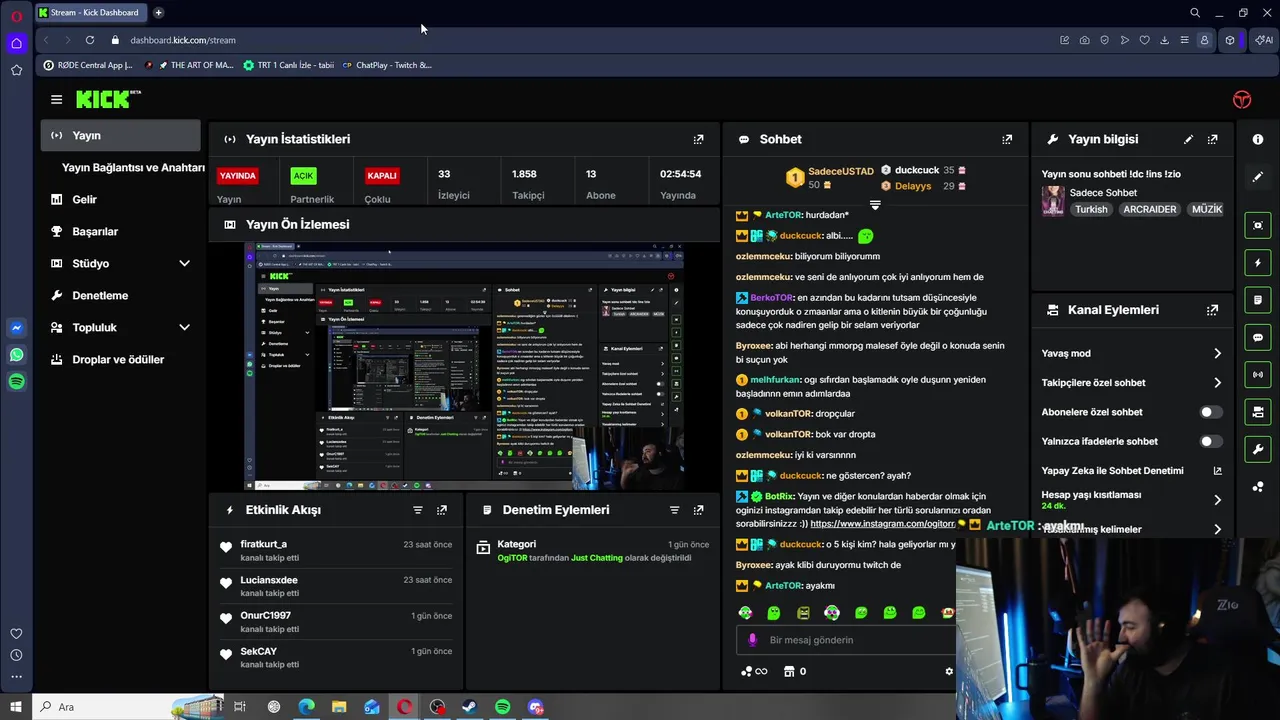1280x720 pixels.
Task: Pop out the Etkinlik Akışı panel
Action: (442, 510)
